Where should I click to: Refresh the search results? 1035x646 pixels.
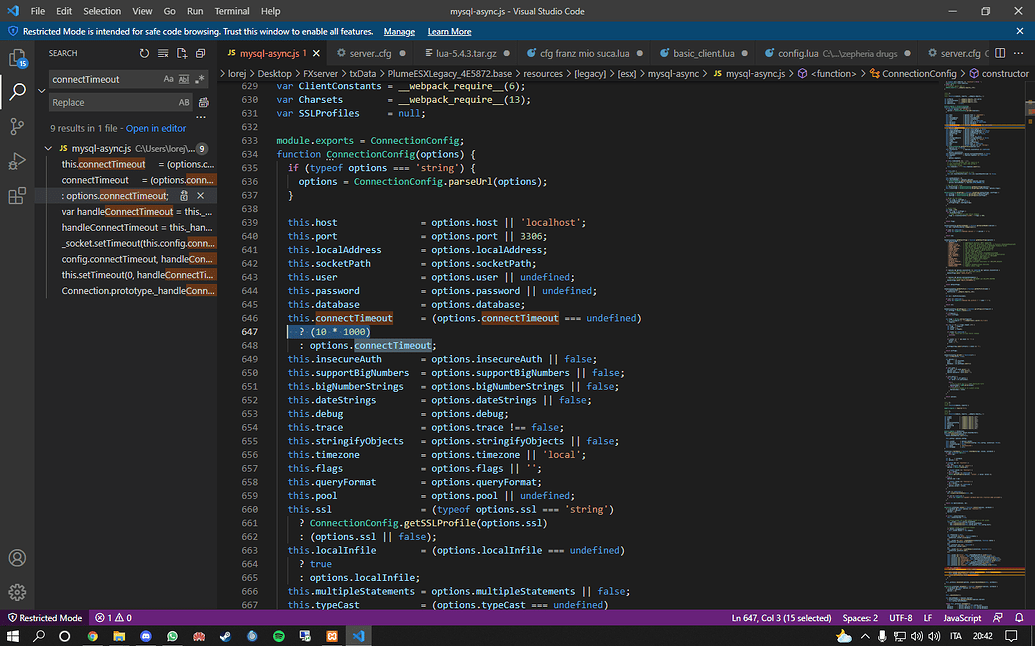click(x=144, y=54)
